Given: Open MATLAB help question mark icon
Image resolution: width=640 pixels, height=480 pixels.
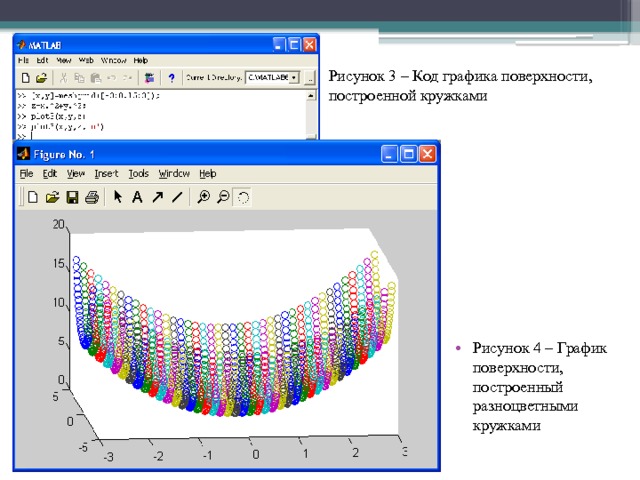Looking at the screenshot, I should [x=171, y=77].
